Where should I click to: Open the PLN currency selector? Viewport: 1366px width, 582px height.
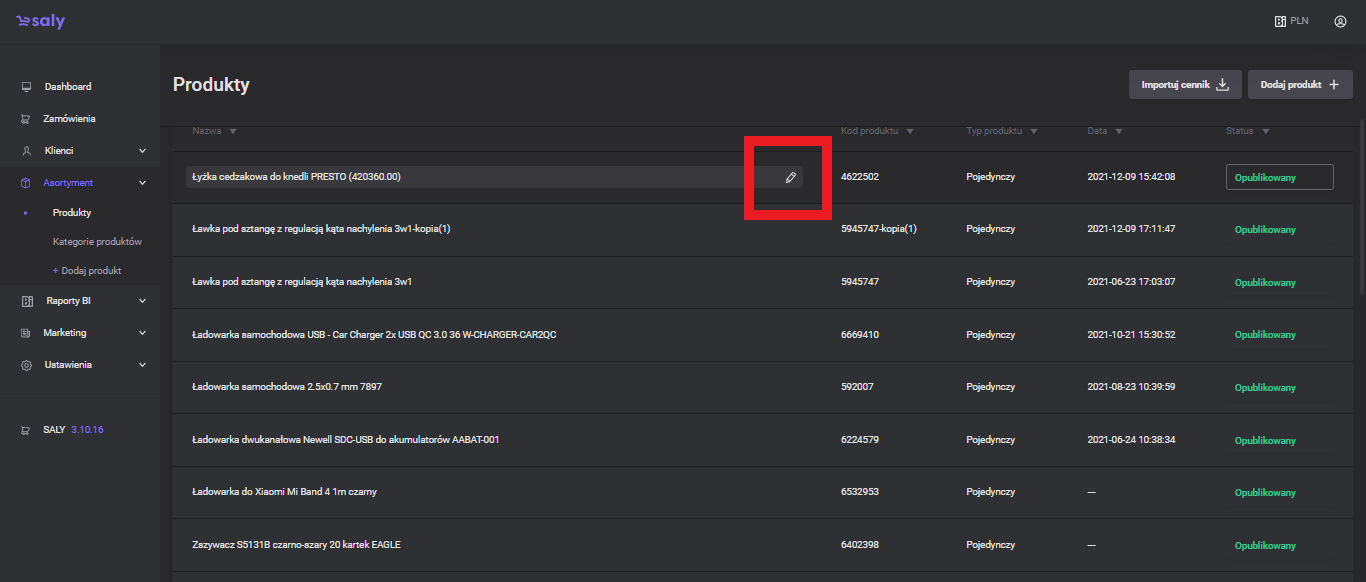click(1291, 21)
